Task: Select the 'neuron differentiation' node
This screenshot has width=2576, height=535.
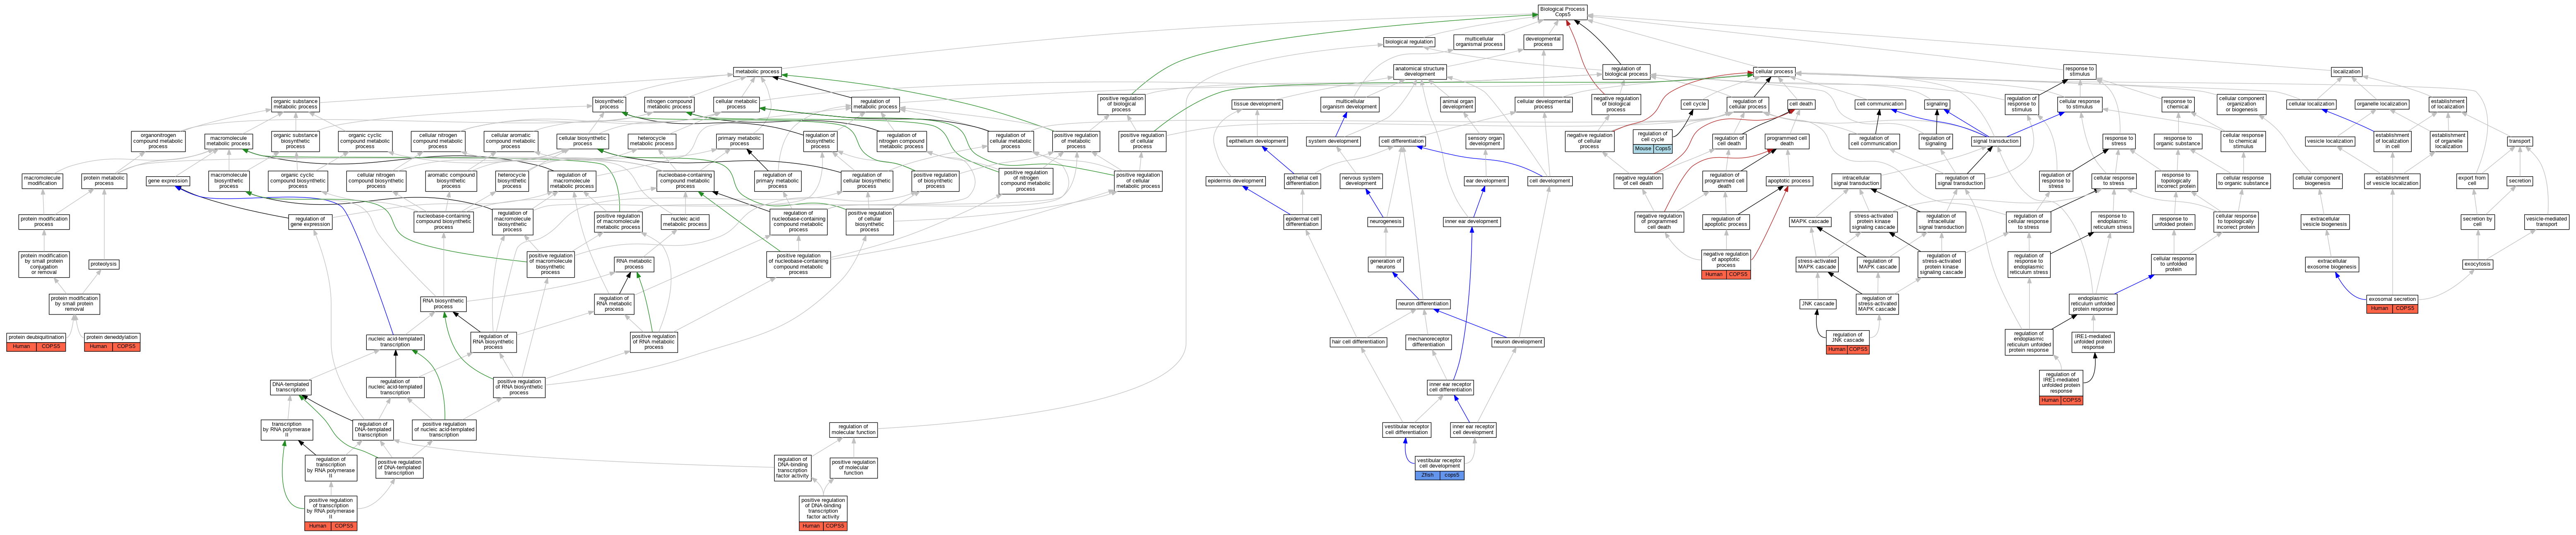Action: point(1423,304)
